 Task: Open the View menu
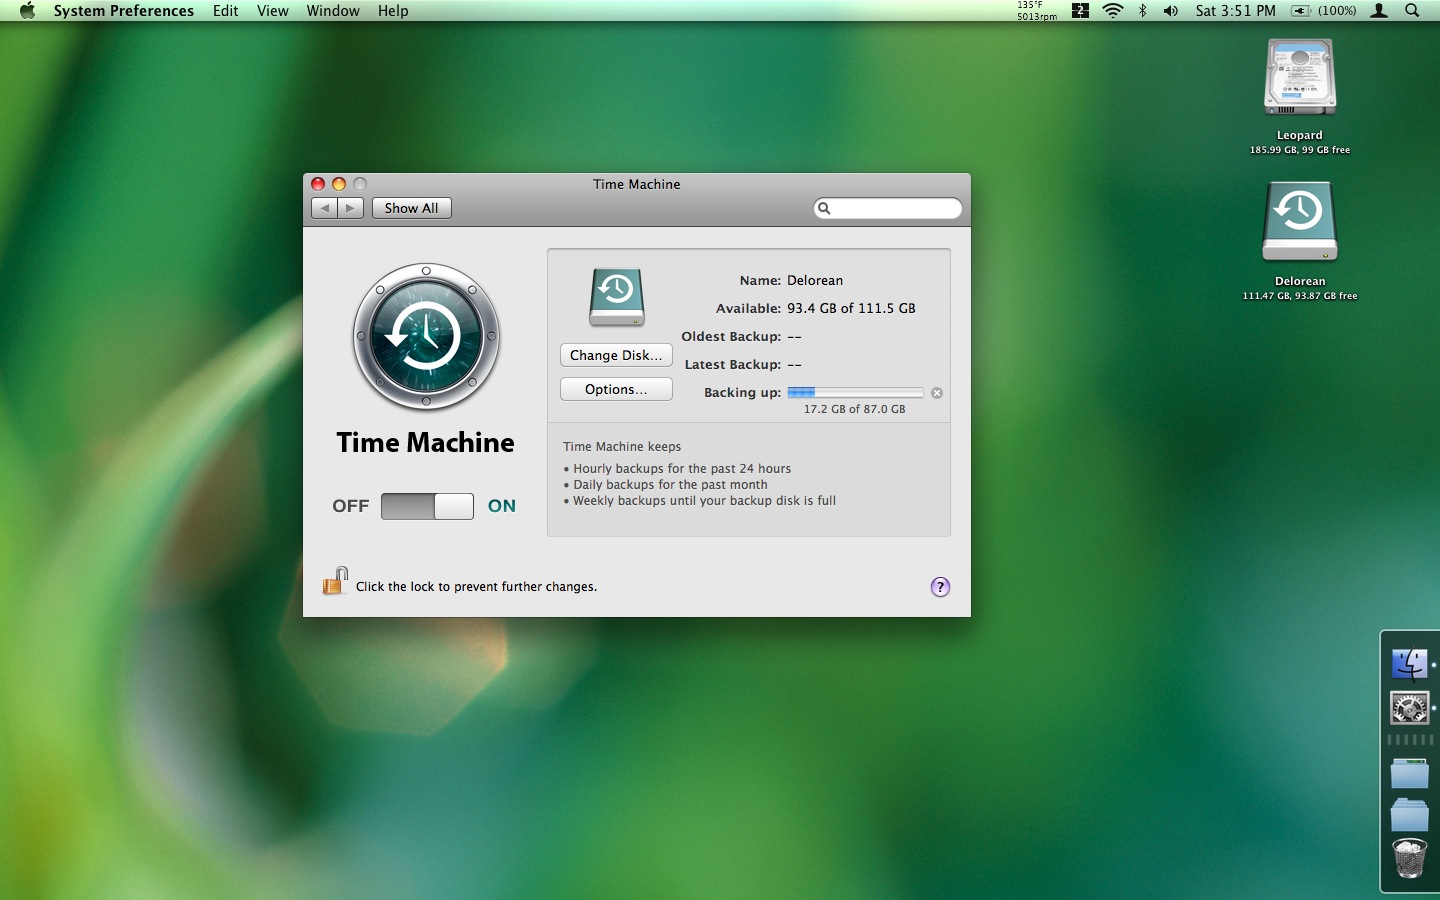tap(273, 11)
